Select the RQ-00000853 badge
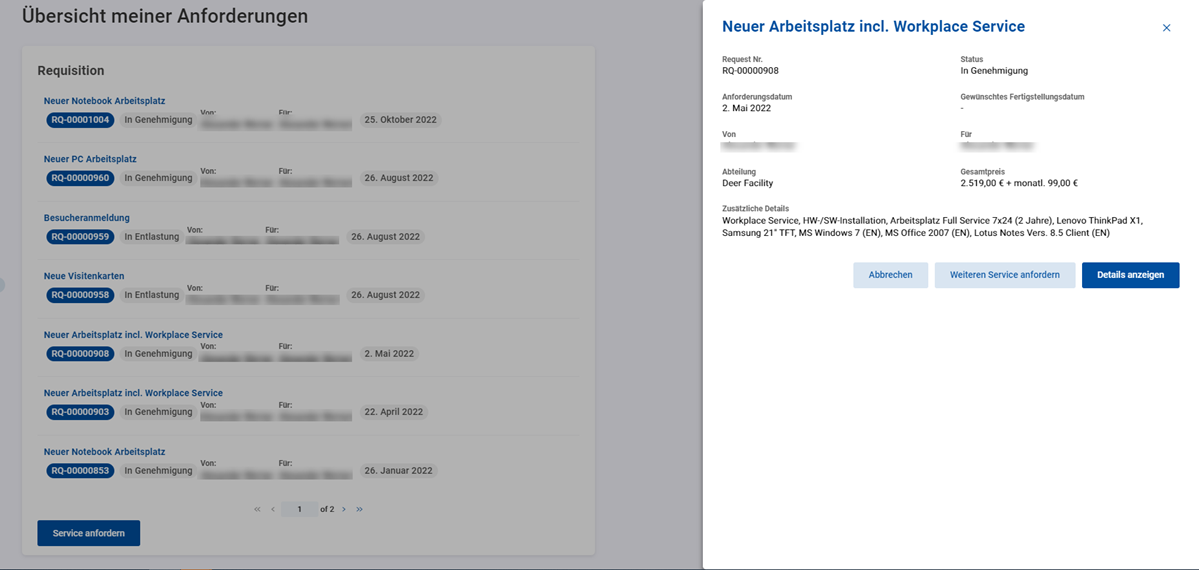The image size is (1199, 570). click(x=80, y=471)
